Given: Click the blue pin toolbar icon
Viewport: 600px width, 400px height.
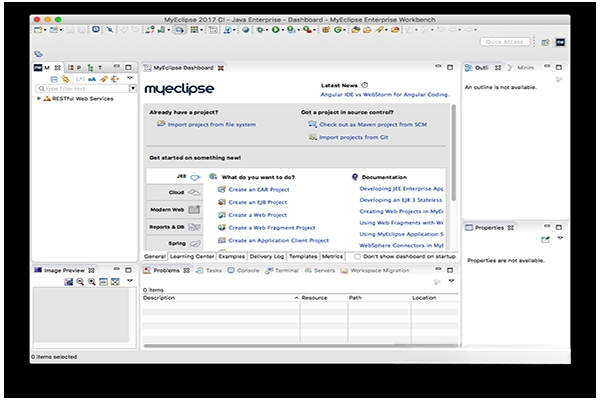Looking at the screenshot, I should pos(110,29).
